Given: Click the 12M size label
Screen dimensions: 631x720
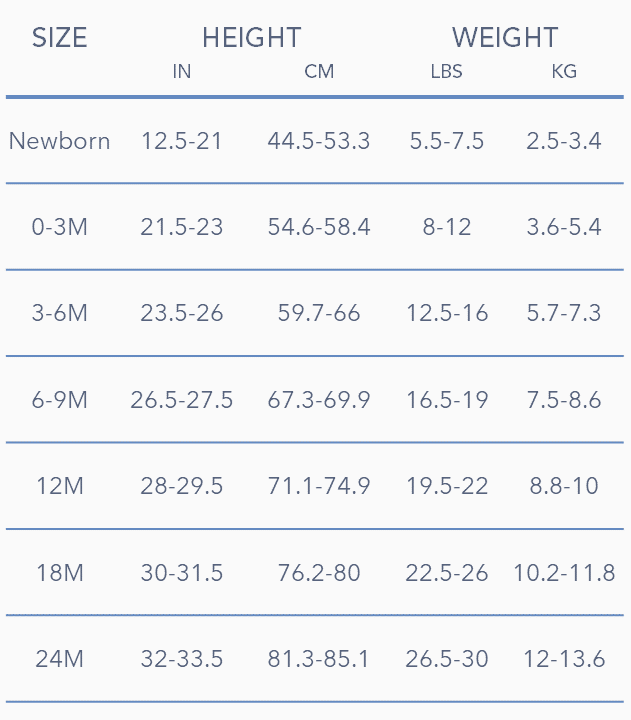Looking at the screenshot, I should (60, 487).
